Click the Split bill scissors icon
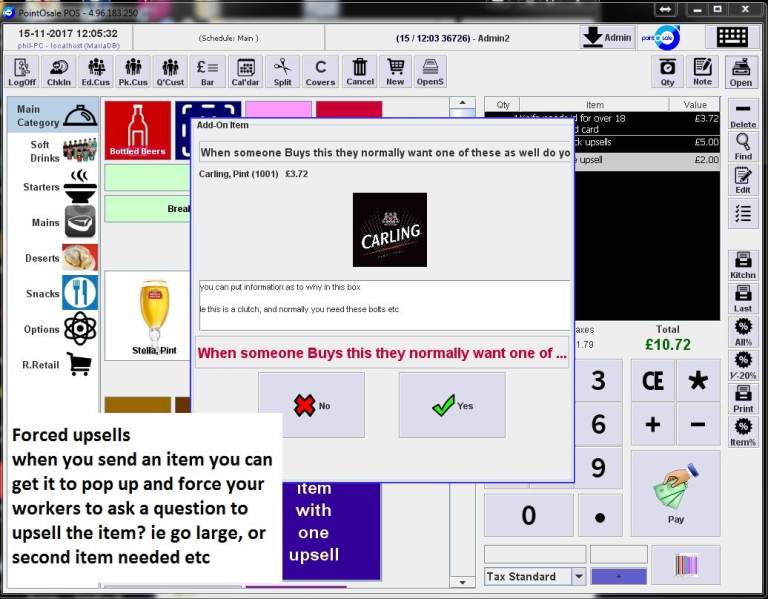The height and width of the screenshot is (599, 768). (x=283, y=72)
